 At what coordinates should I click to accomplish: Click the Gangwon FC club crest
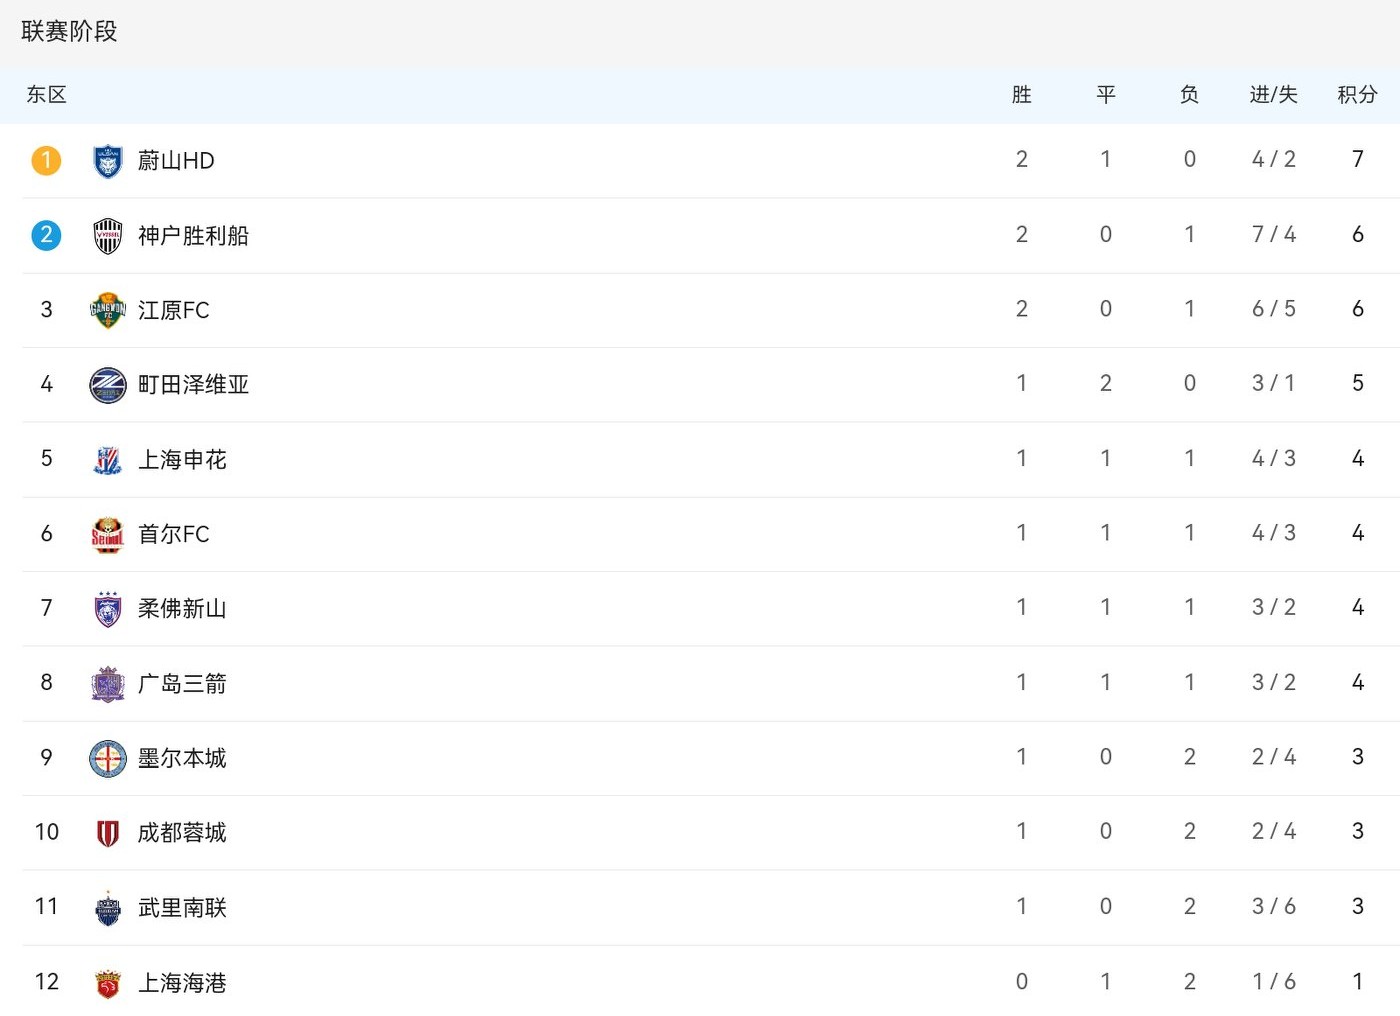(107, 310)
